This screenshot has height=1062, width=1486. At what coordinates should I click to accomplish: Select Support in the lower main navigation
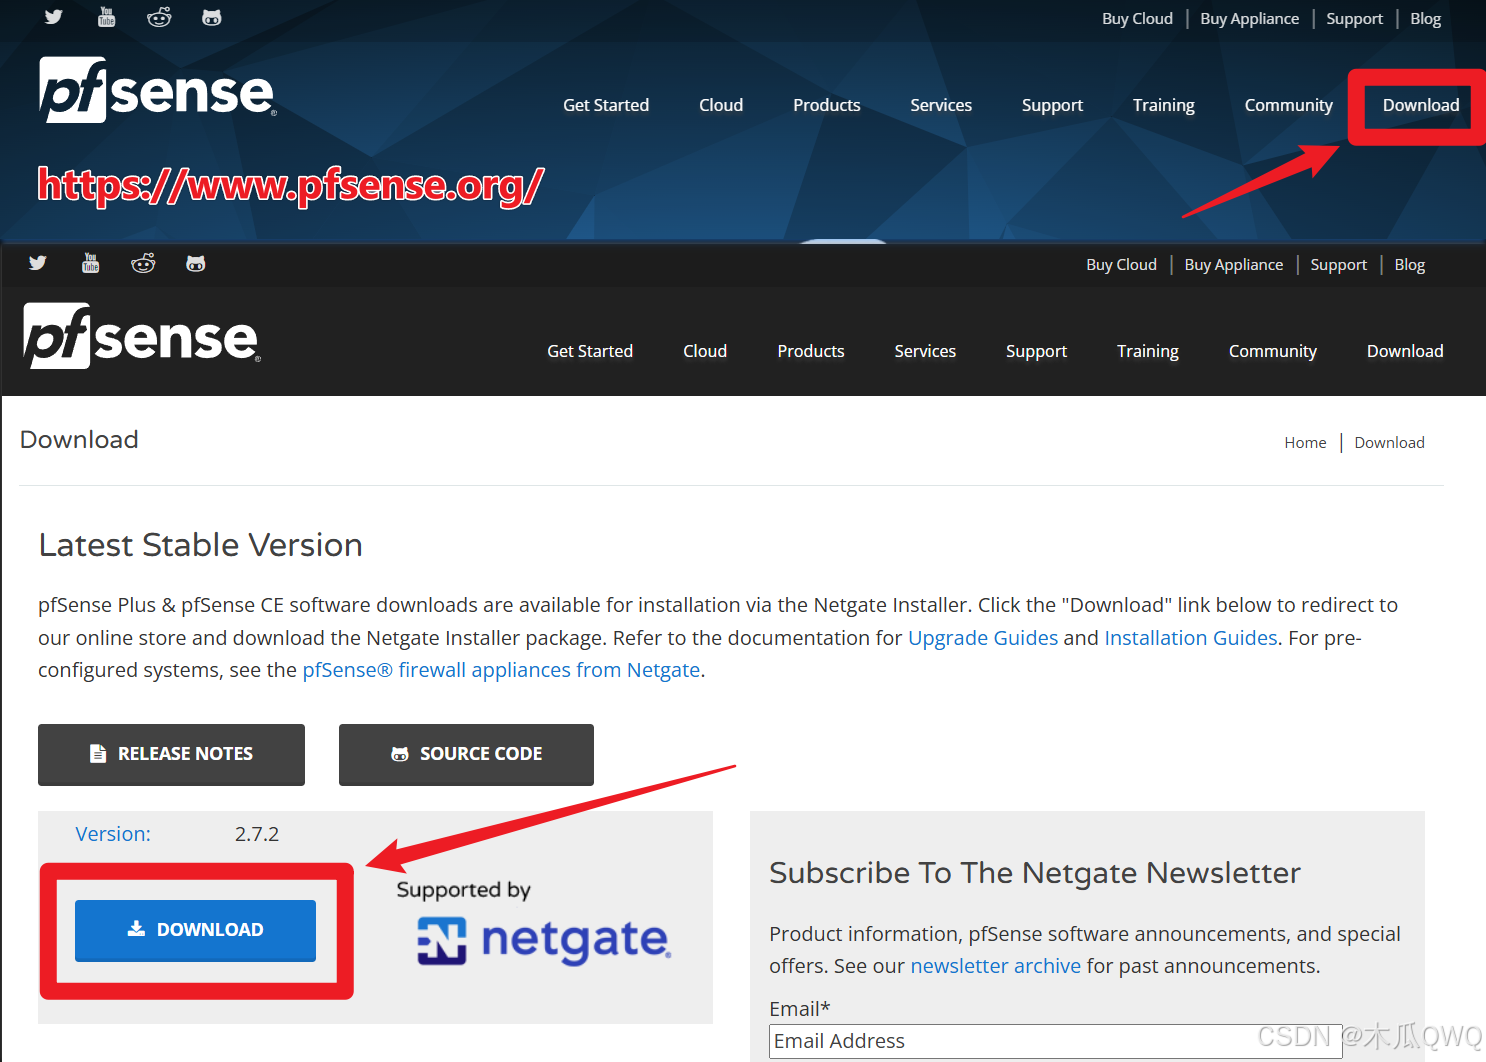[1036, 351]
